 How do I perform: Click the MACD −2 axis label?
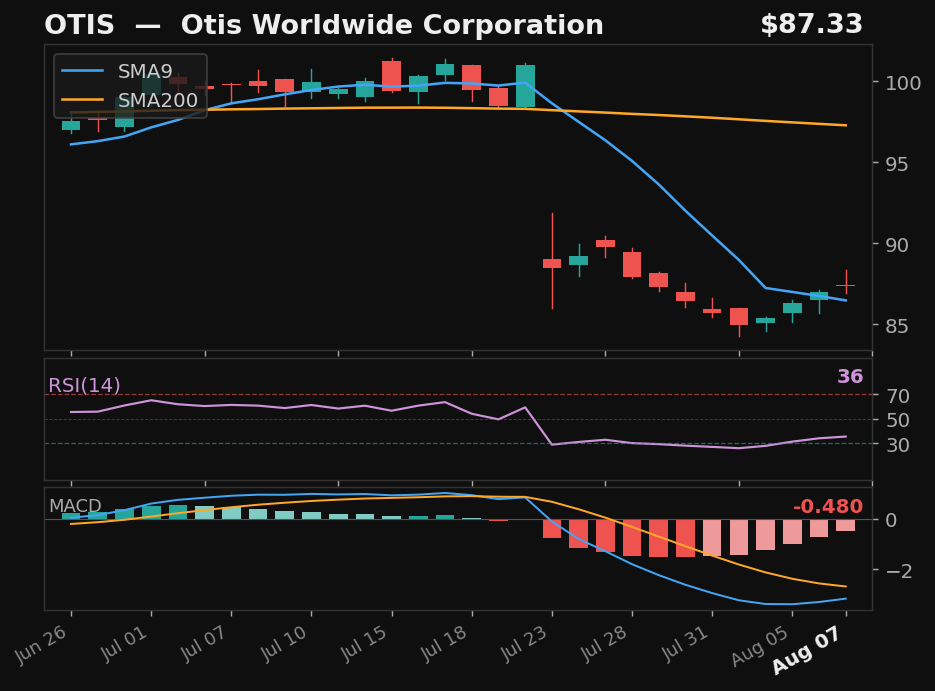pyautogui.click(x=899, y=571)
